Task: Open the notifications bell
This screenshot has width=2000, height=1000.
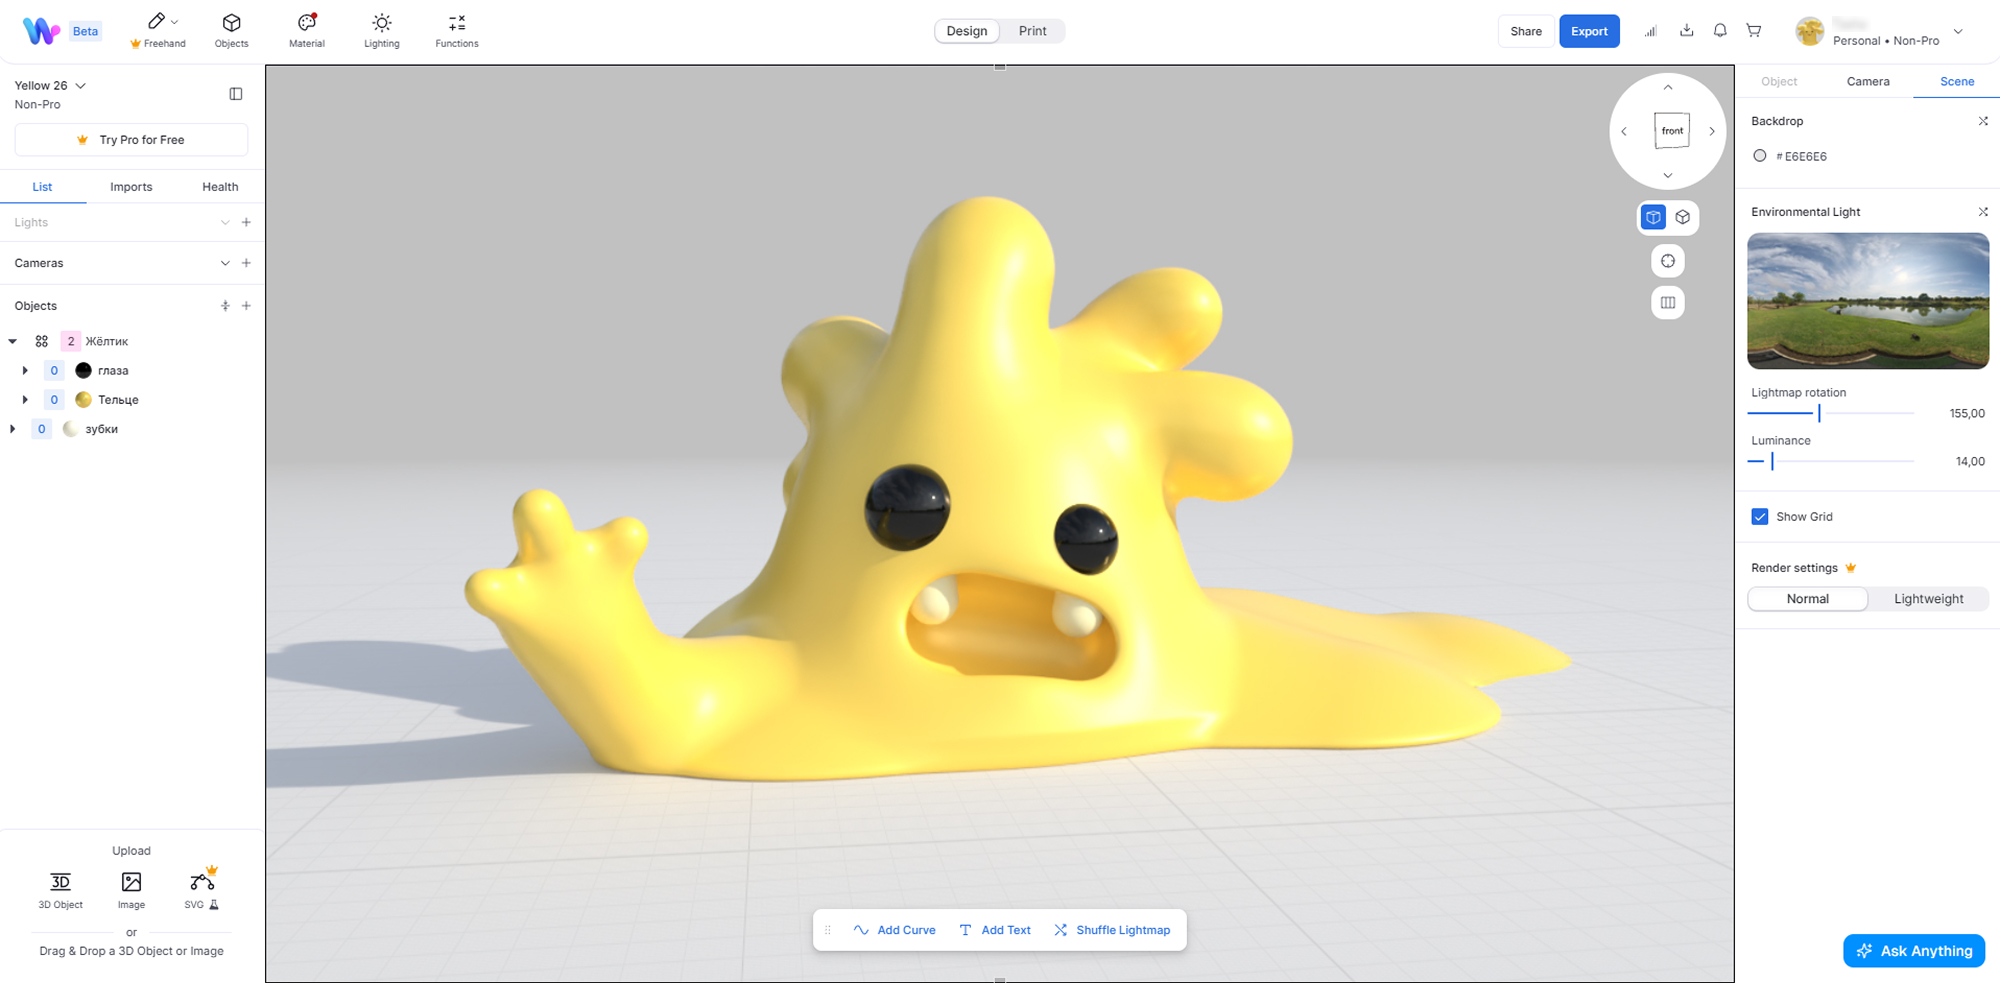Action: [x=1720, y=31]
